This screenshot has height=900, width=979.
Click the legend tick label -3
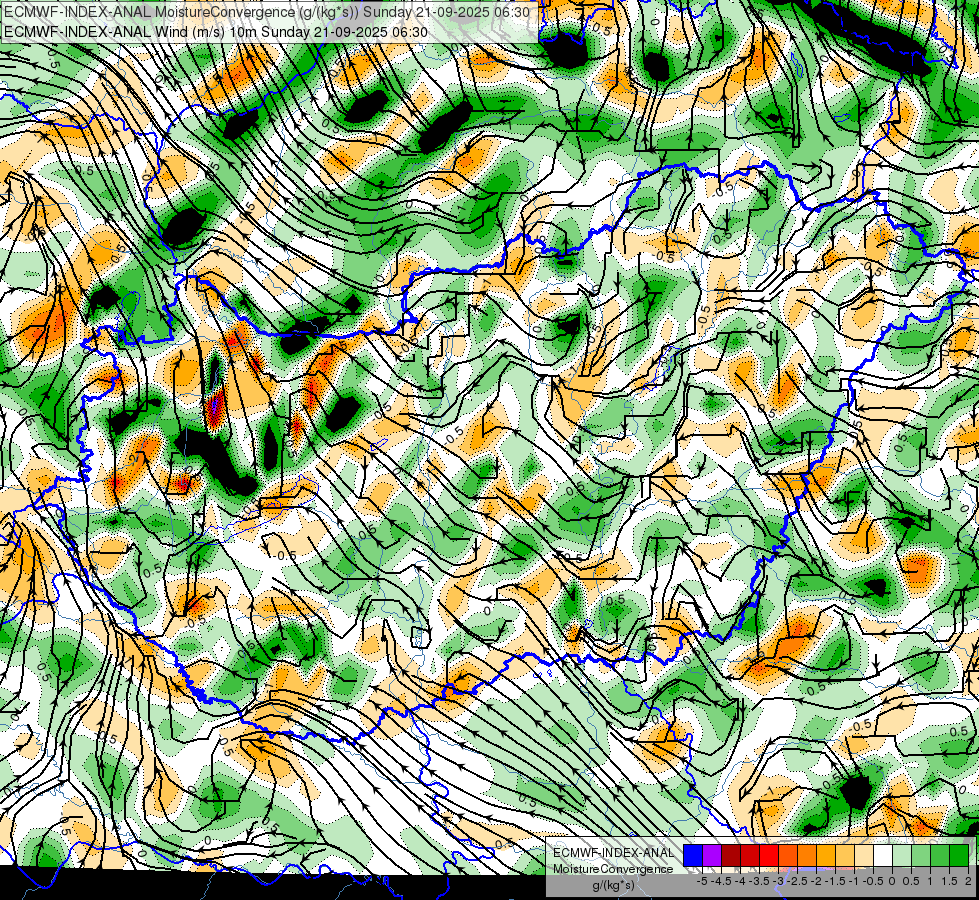point(779,881)
